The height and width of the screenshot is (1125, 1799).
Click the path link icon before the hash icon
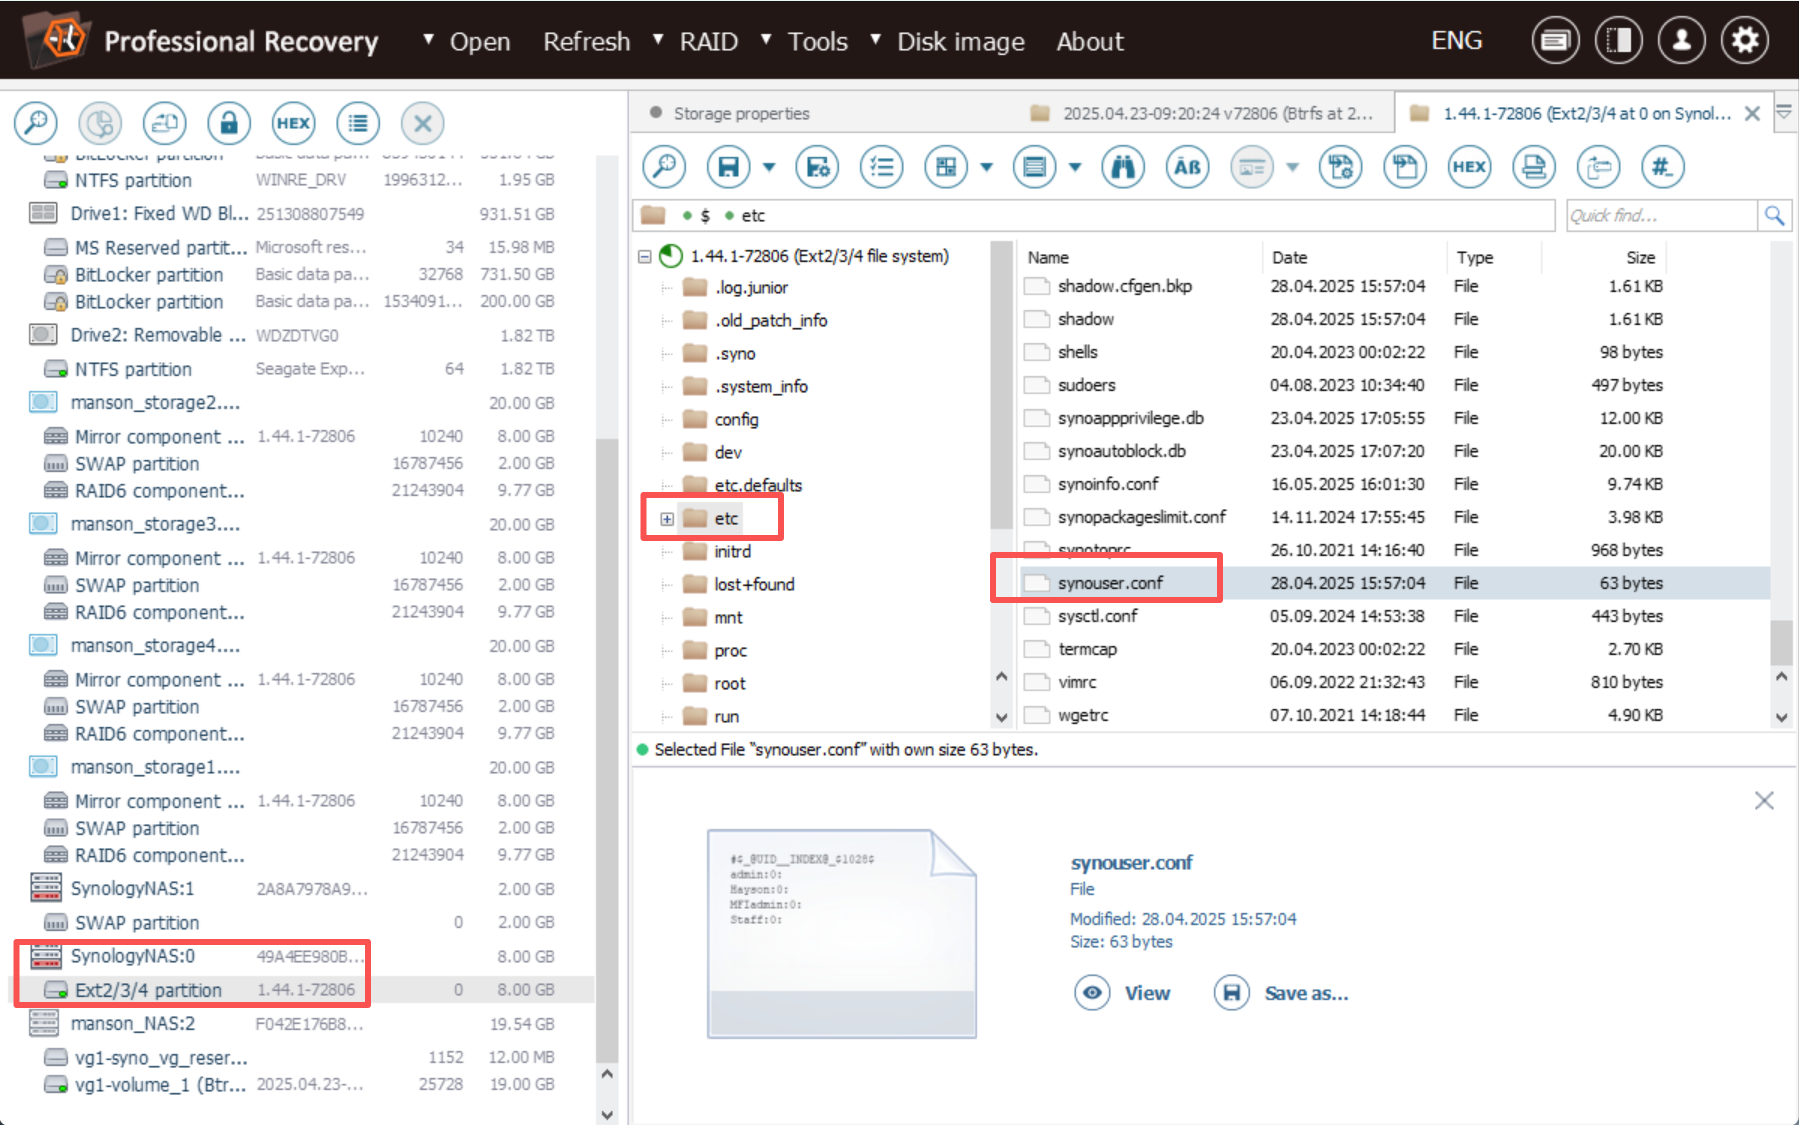click(1598, 167)
